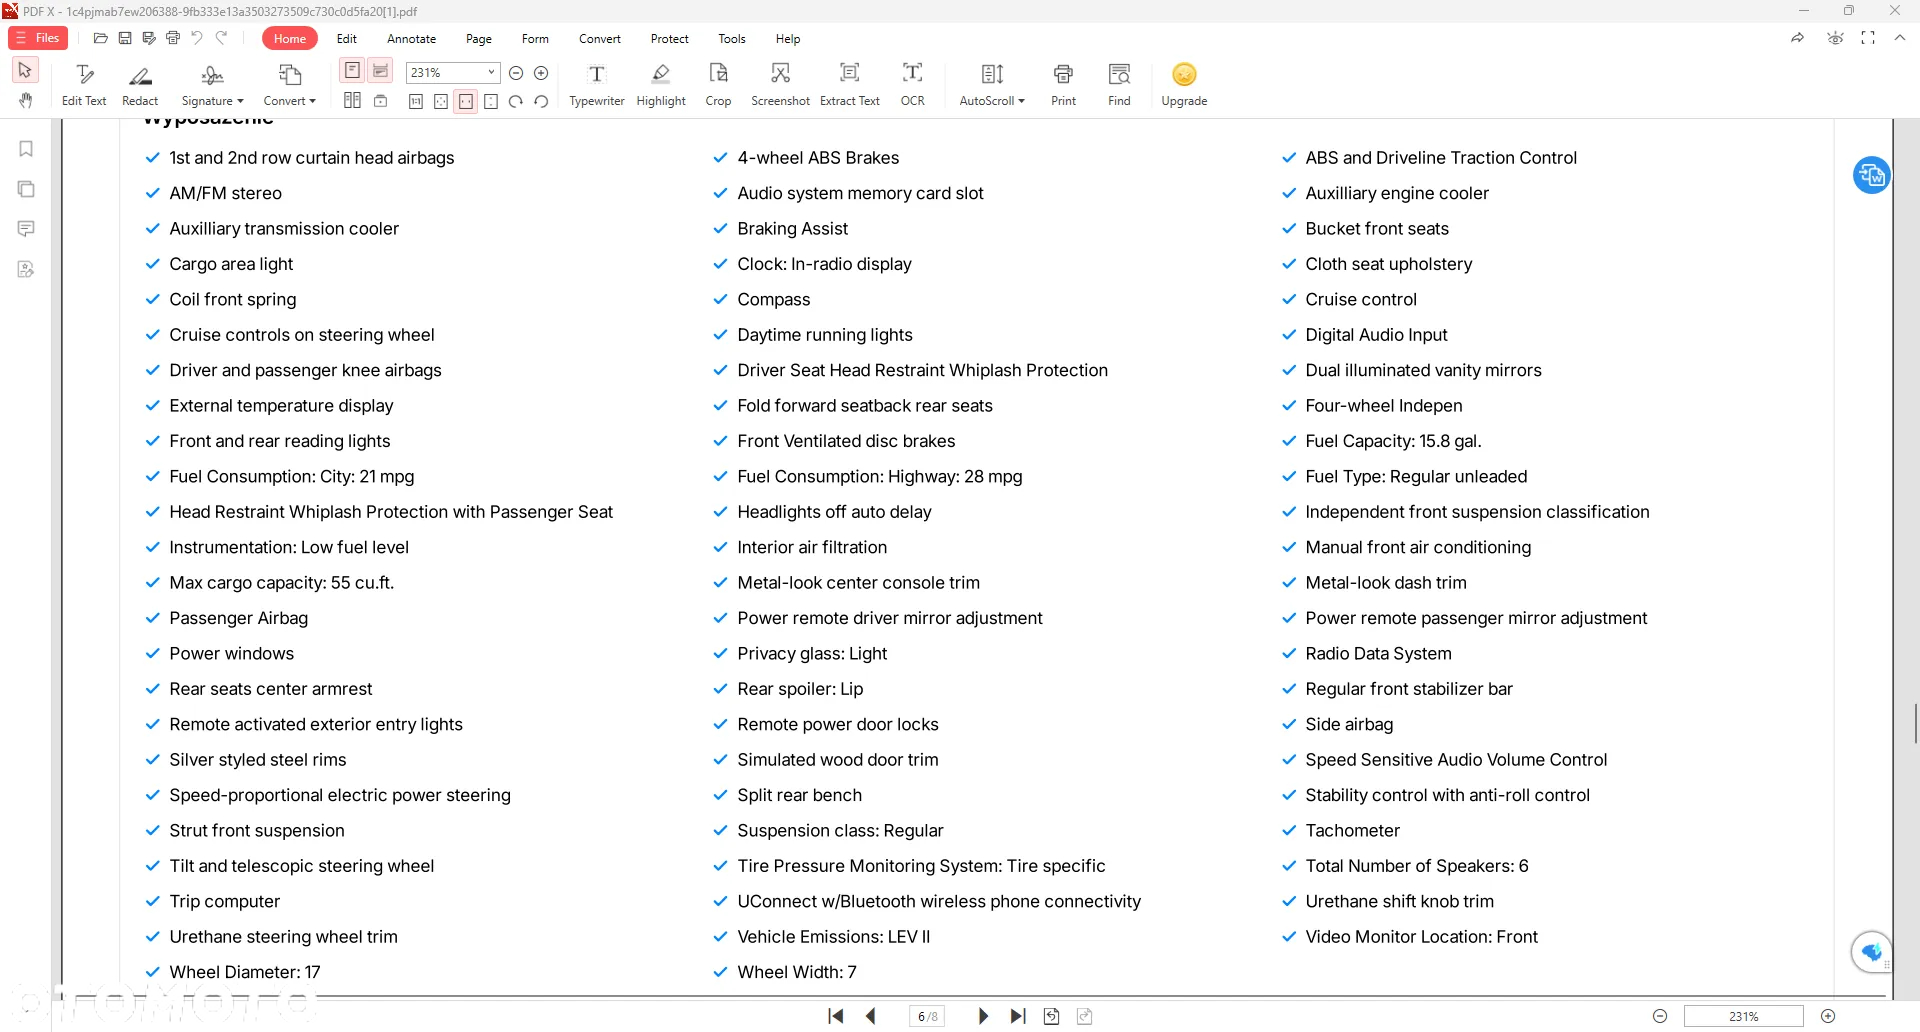Click the Find tool
Screen dimensions: 1920x1032
(1119, 85)
